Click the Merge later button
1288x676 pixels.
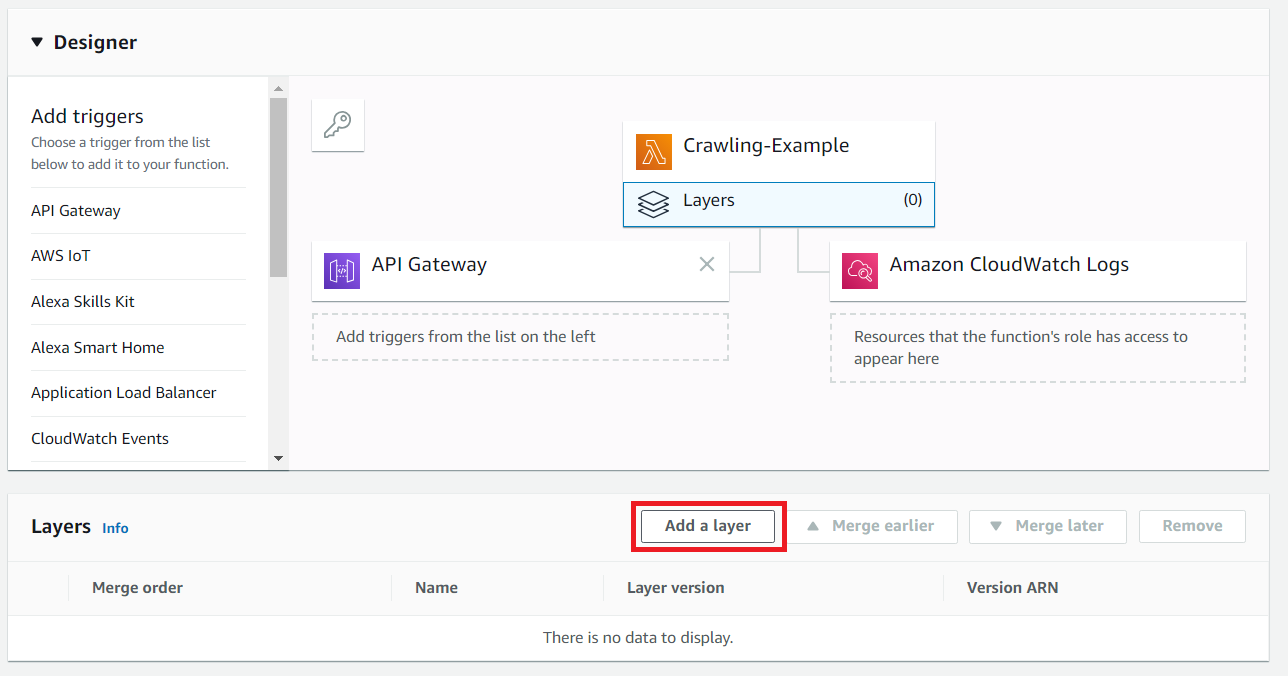pos(1048,526)
